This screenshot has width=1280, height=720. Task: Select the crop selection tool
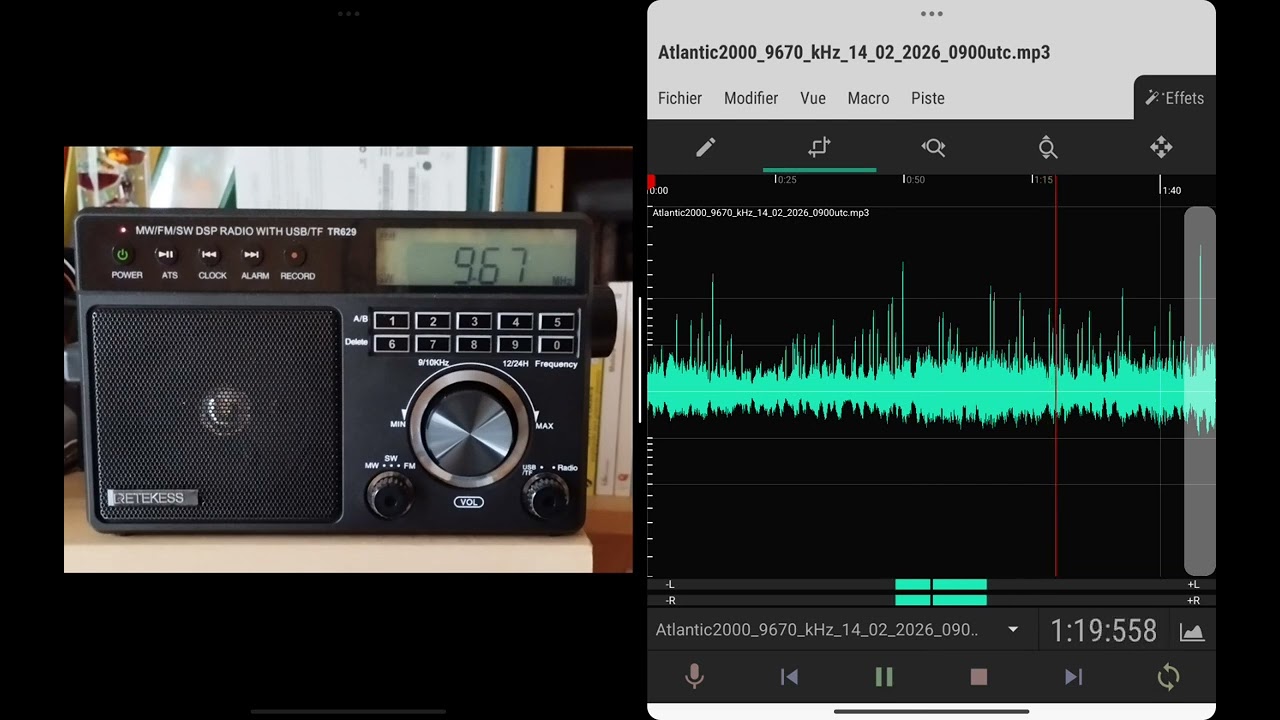(x=819, y=148)
